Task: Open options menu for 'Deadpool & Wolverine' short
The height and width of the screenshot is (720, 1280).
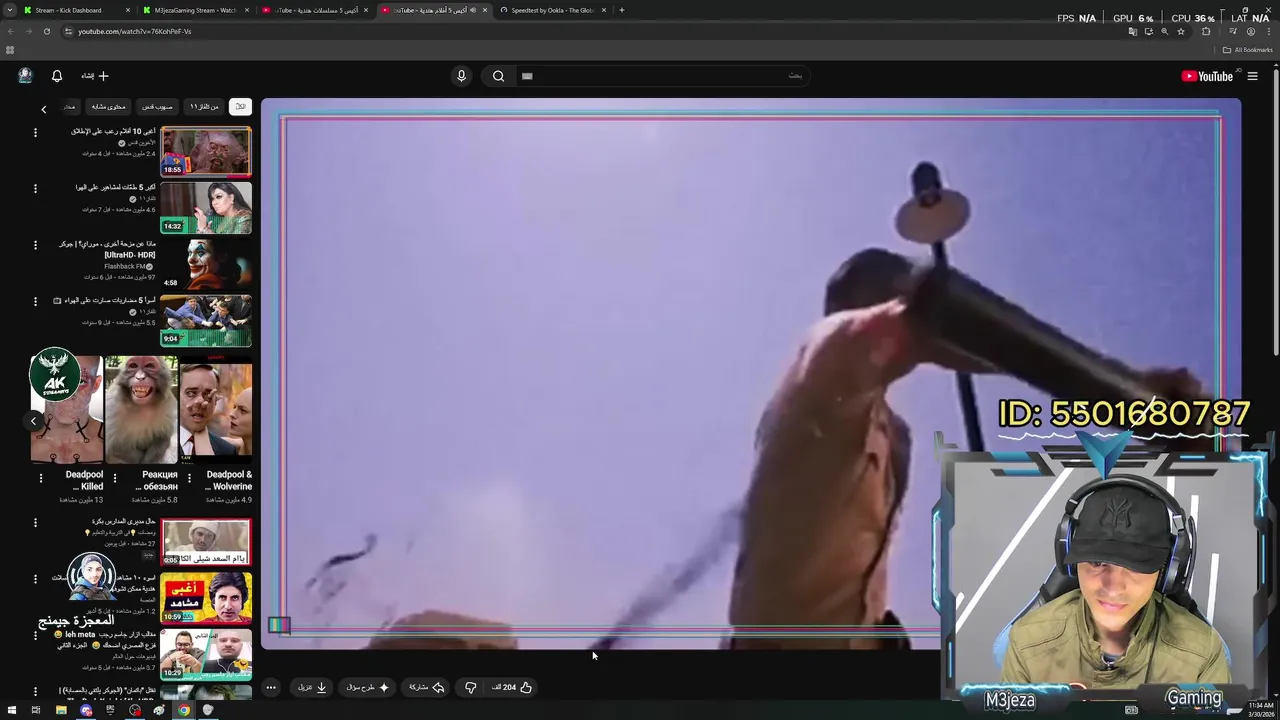Action: pos(189,479)
